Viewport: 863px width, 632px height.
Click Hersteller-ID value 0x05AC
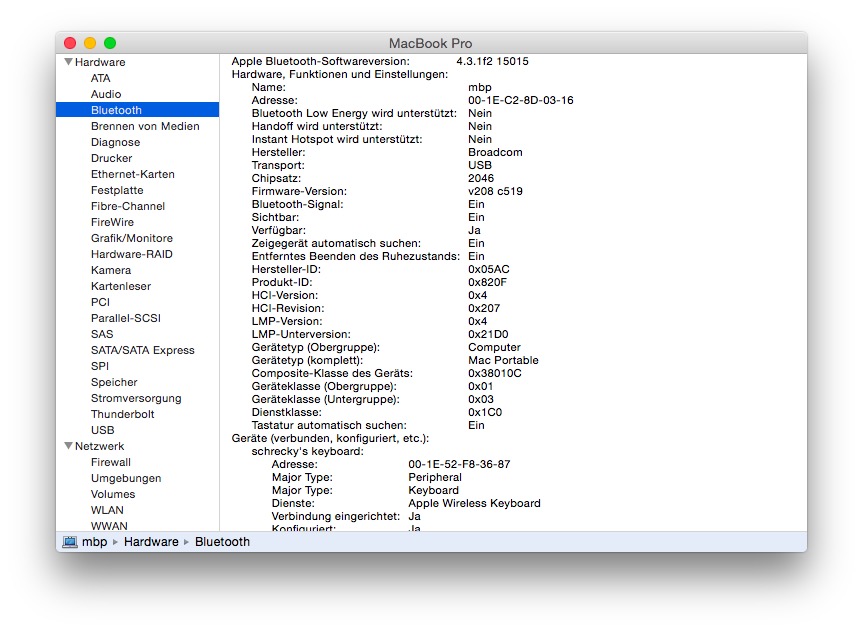(488, 269)
